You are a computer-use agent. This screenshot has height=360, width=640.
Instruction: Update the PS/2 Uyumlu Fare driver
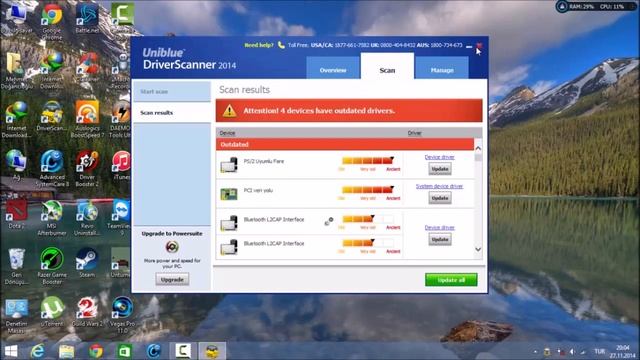[x=440, y=169]
